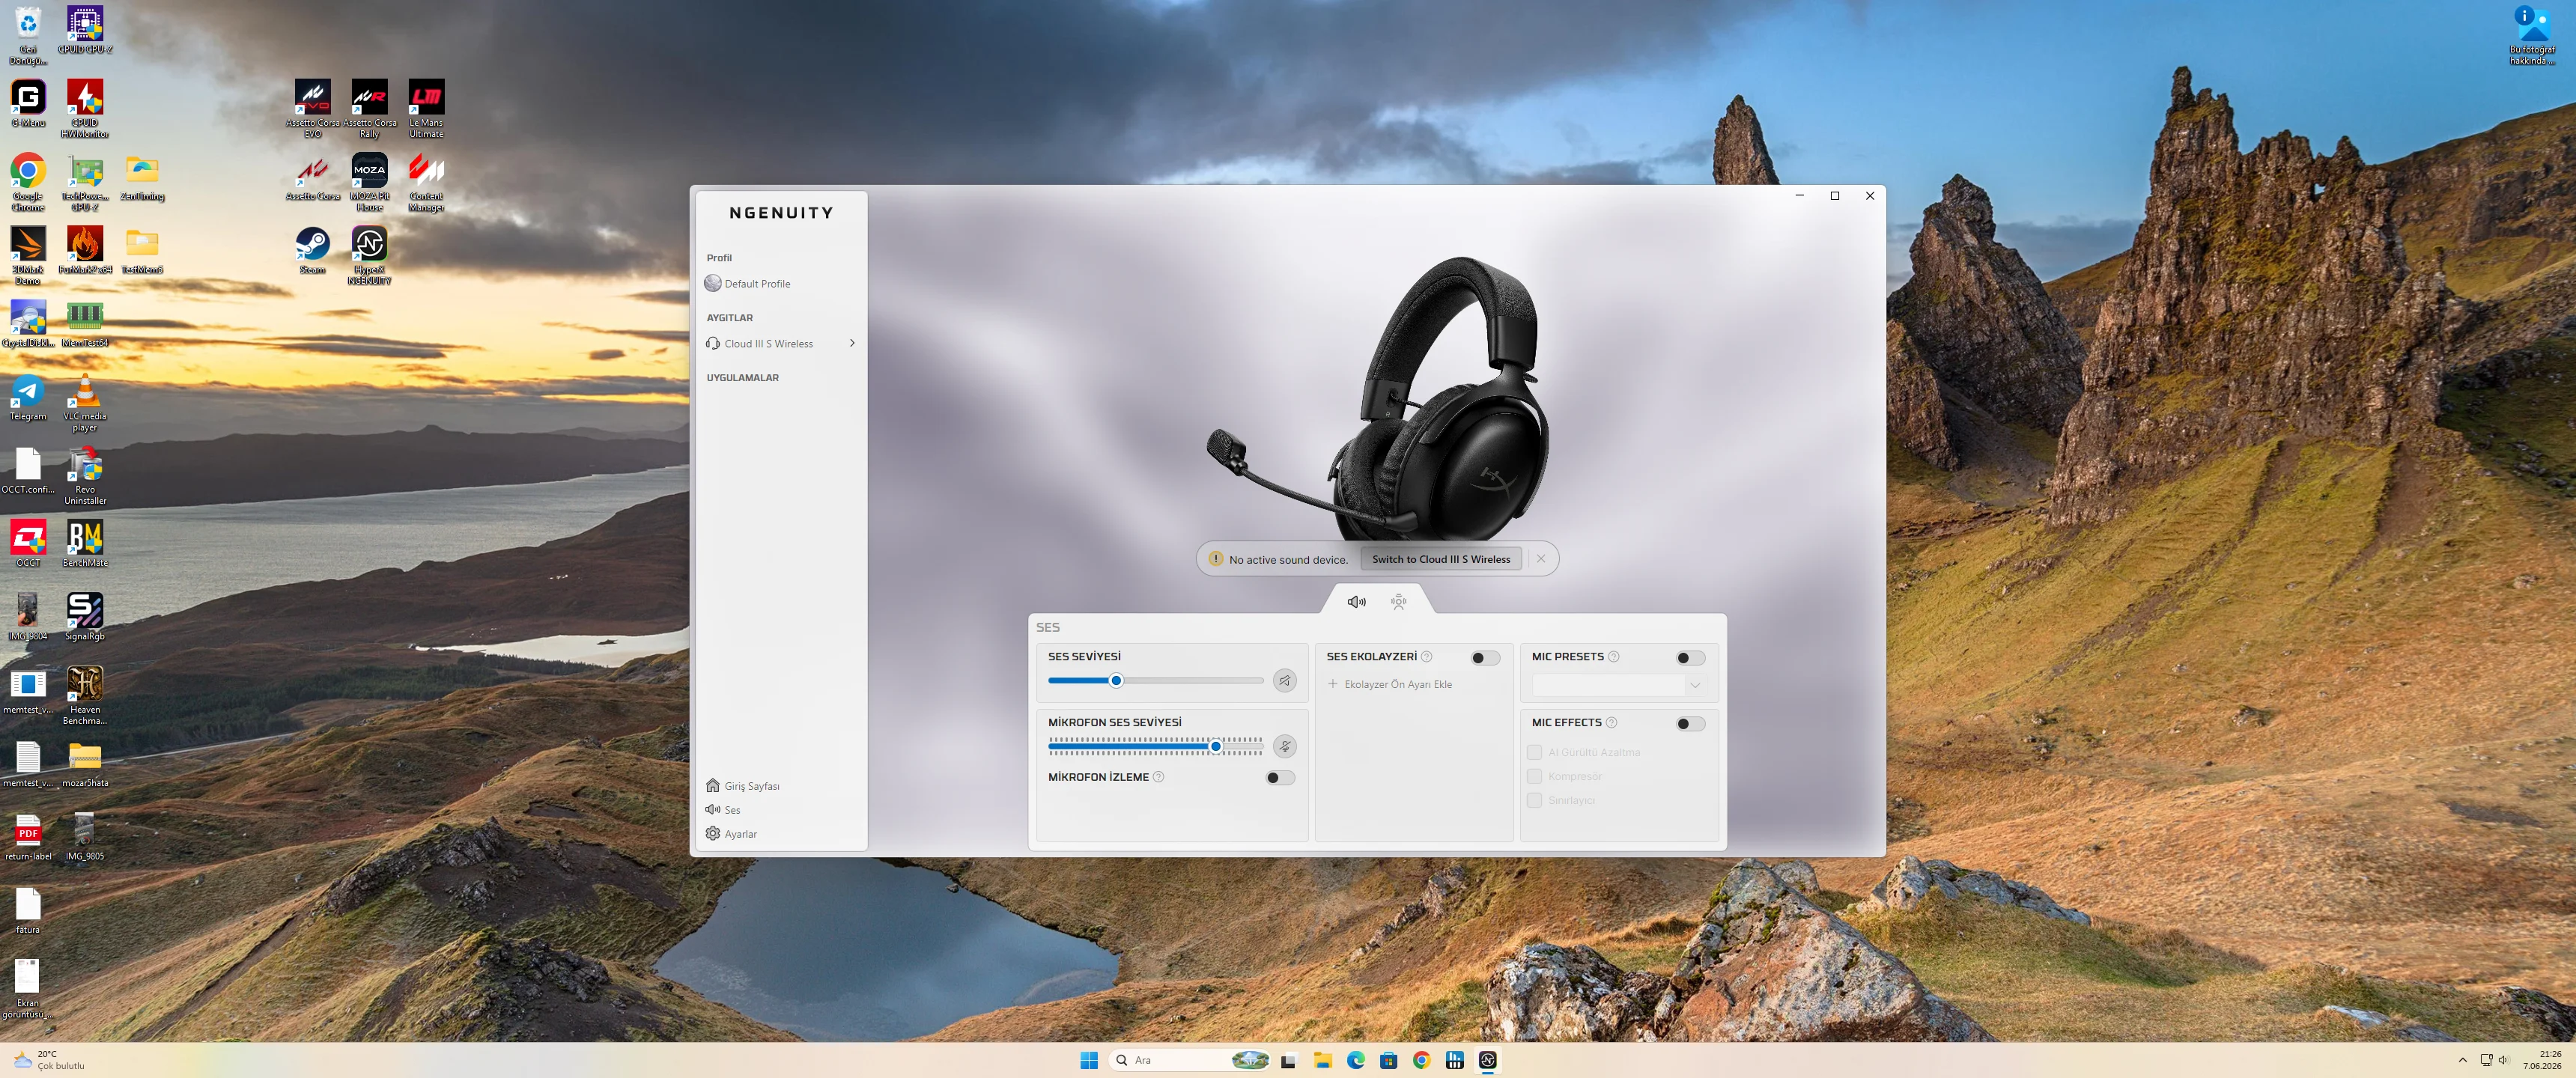Open help for Ses Ekolayzeri
The width and height of the screenshot is (2576, 1078).
click(x=1427, y=657)
